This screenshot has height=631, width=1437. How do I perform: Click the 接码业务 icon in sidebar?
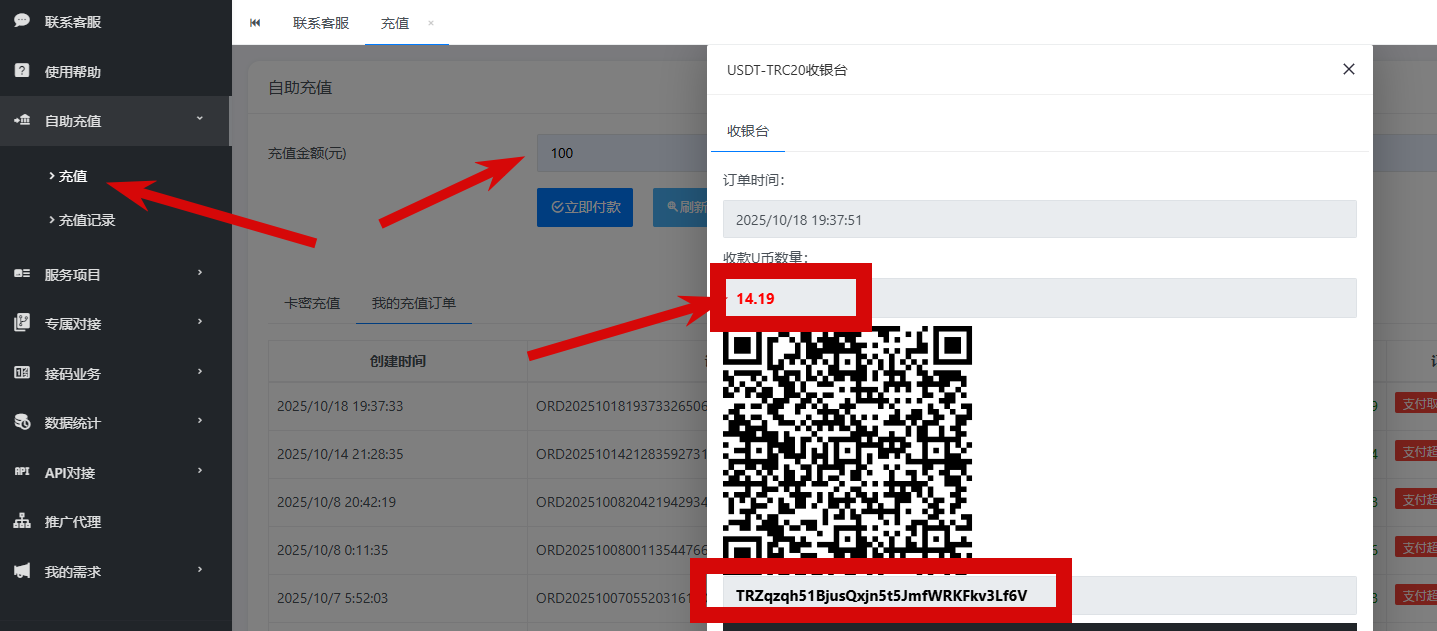[x=22, y=373]
